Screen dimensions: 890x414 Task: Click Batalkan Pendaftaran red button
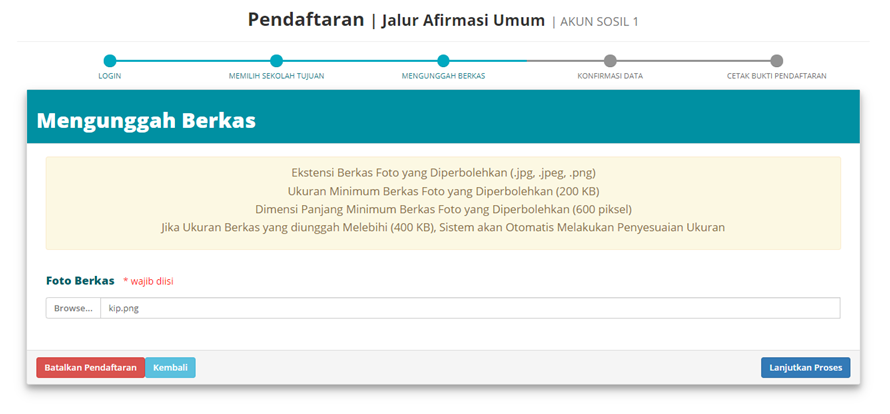click(x=91, y=367)
